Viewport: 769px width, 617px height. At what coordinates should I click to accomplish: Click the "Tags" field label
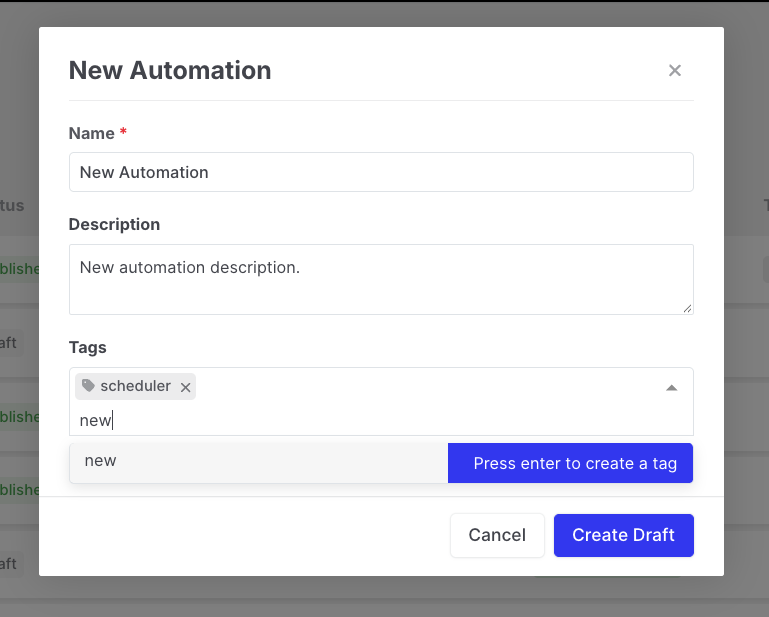(88, 347)
